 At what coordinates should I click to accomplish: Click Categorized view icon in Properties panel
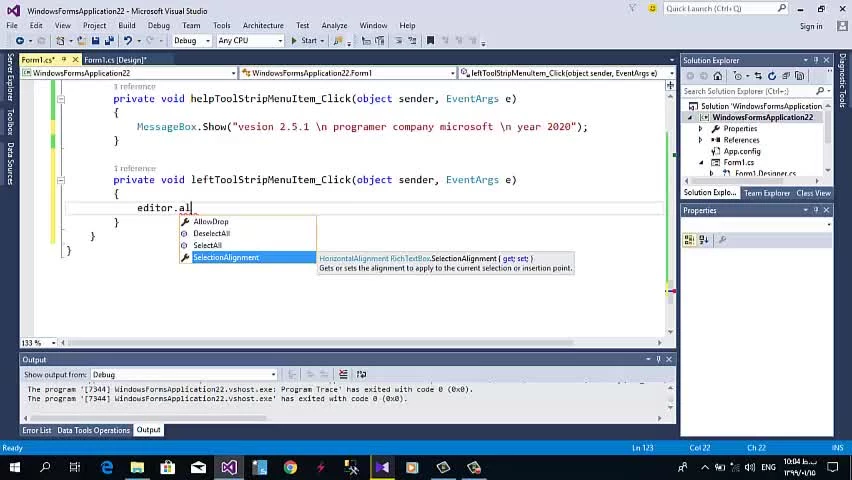(x=690, y=240)
